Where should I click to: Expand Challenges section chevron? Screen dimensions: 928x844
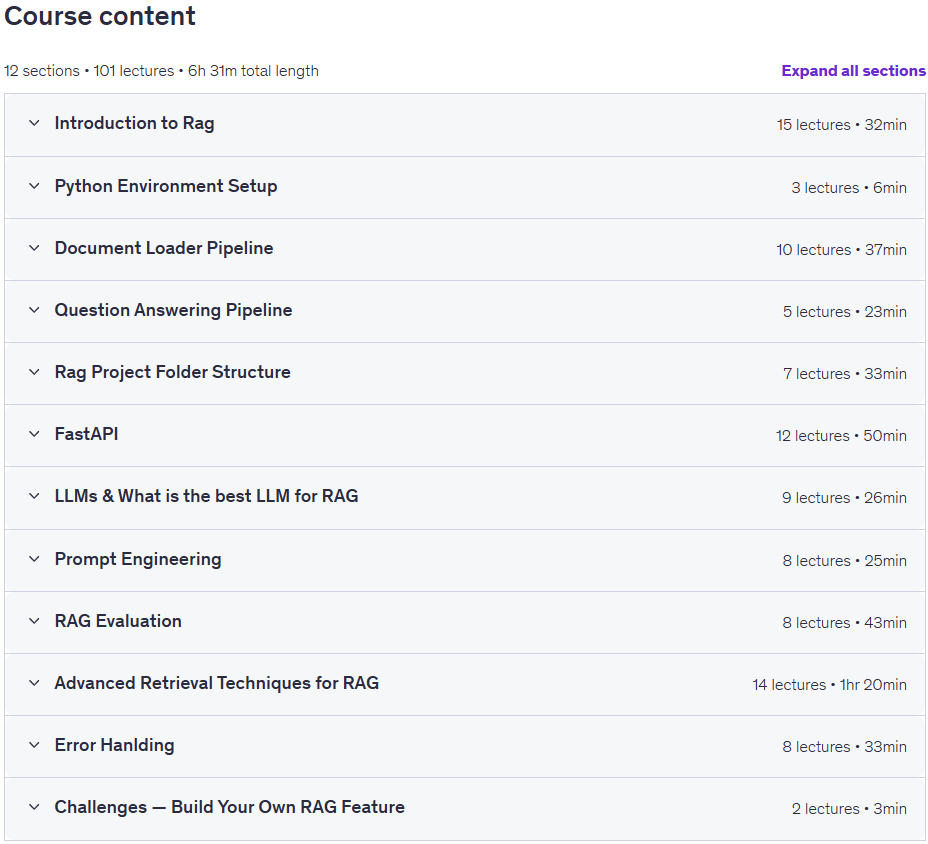tap(34, 807)
